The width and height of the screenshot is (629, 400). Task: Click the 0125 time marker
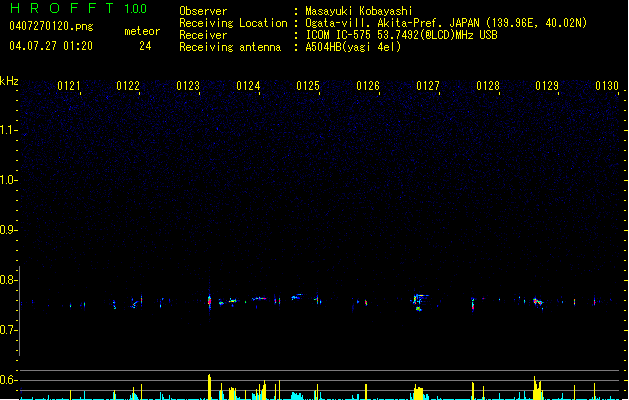tap(308, 86)
